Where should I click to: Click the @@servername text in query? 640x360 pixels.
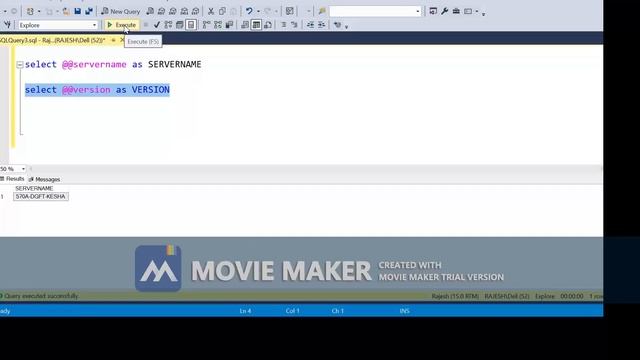(x=94, y=64)
